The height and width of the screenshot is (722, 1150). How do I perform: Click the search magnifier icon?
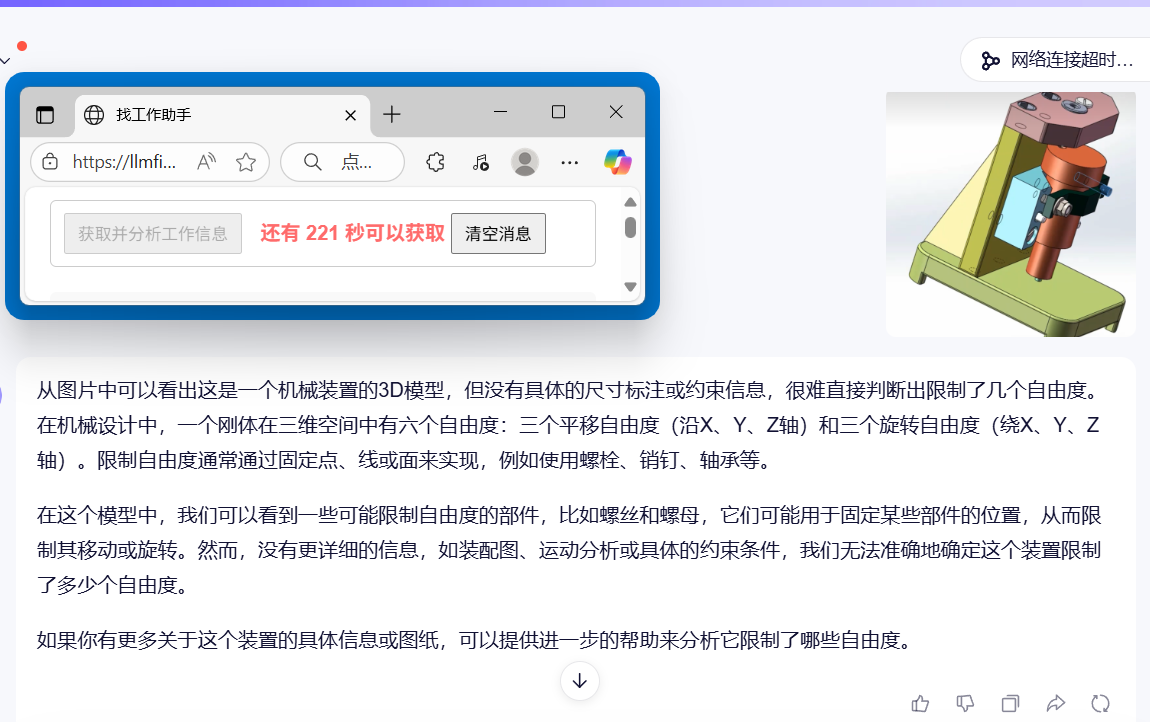point(312,162)
